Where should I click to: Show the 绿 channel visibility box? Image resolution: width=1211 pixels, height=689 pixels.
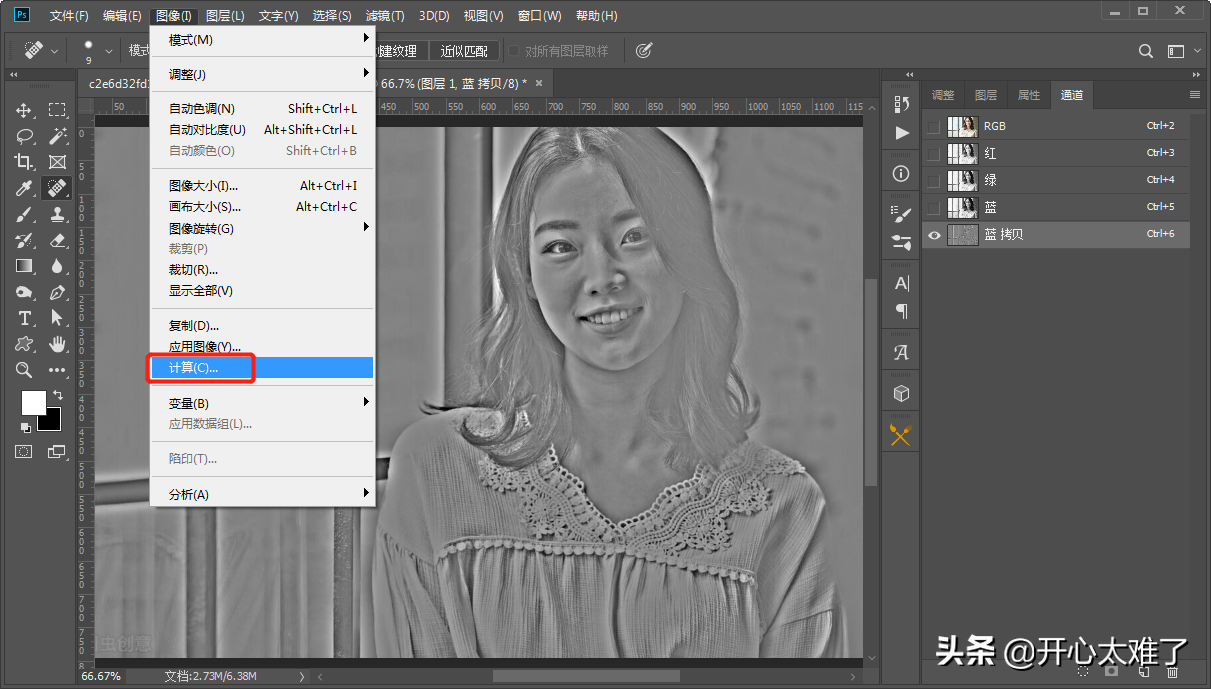pos(933,180)
